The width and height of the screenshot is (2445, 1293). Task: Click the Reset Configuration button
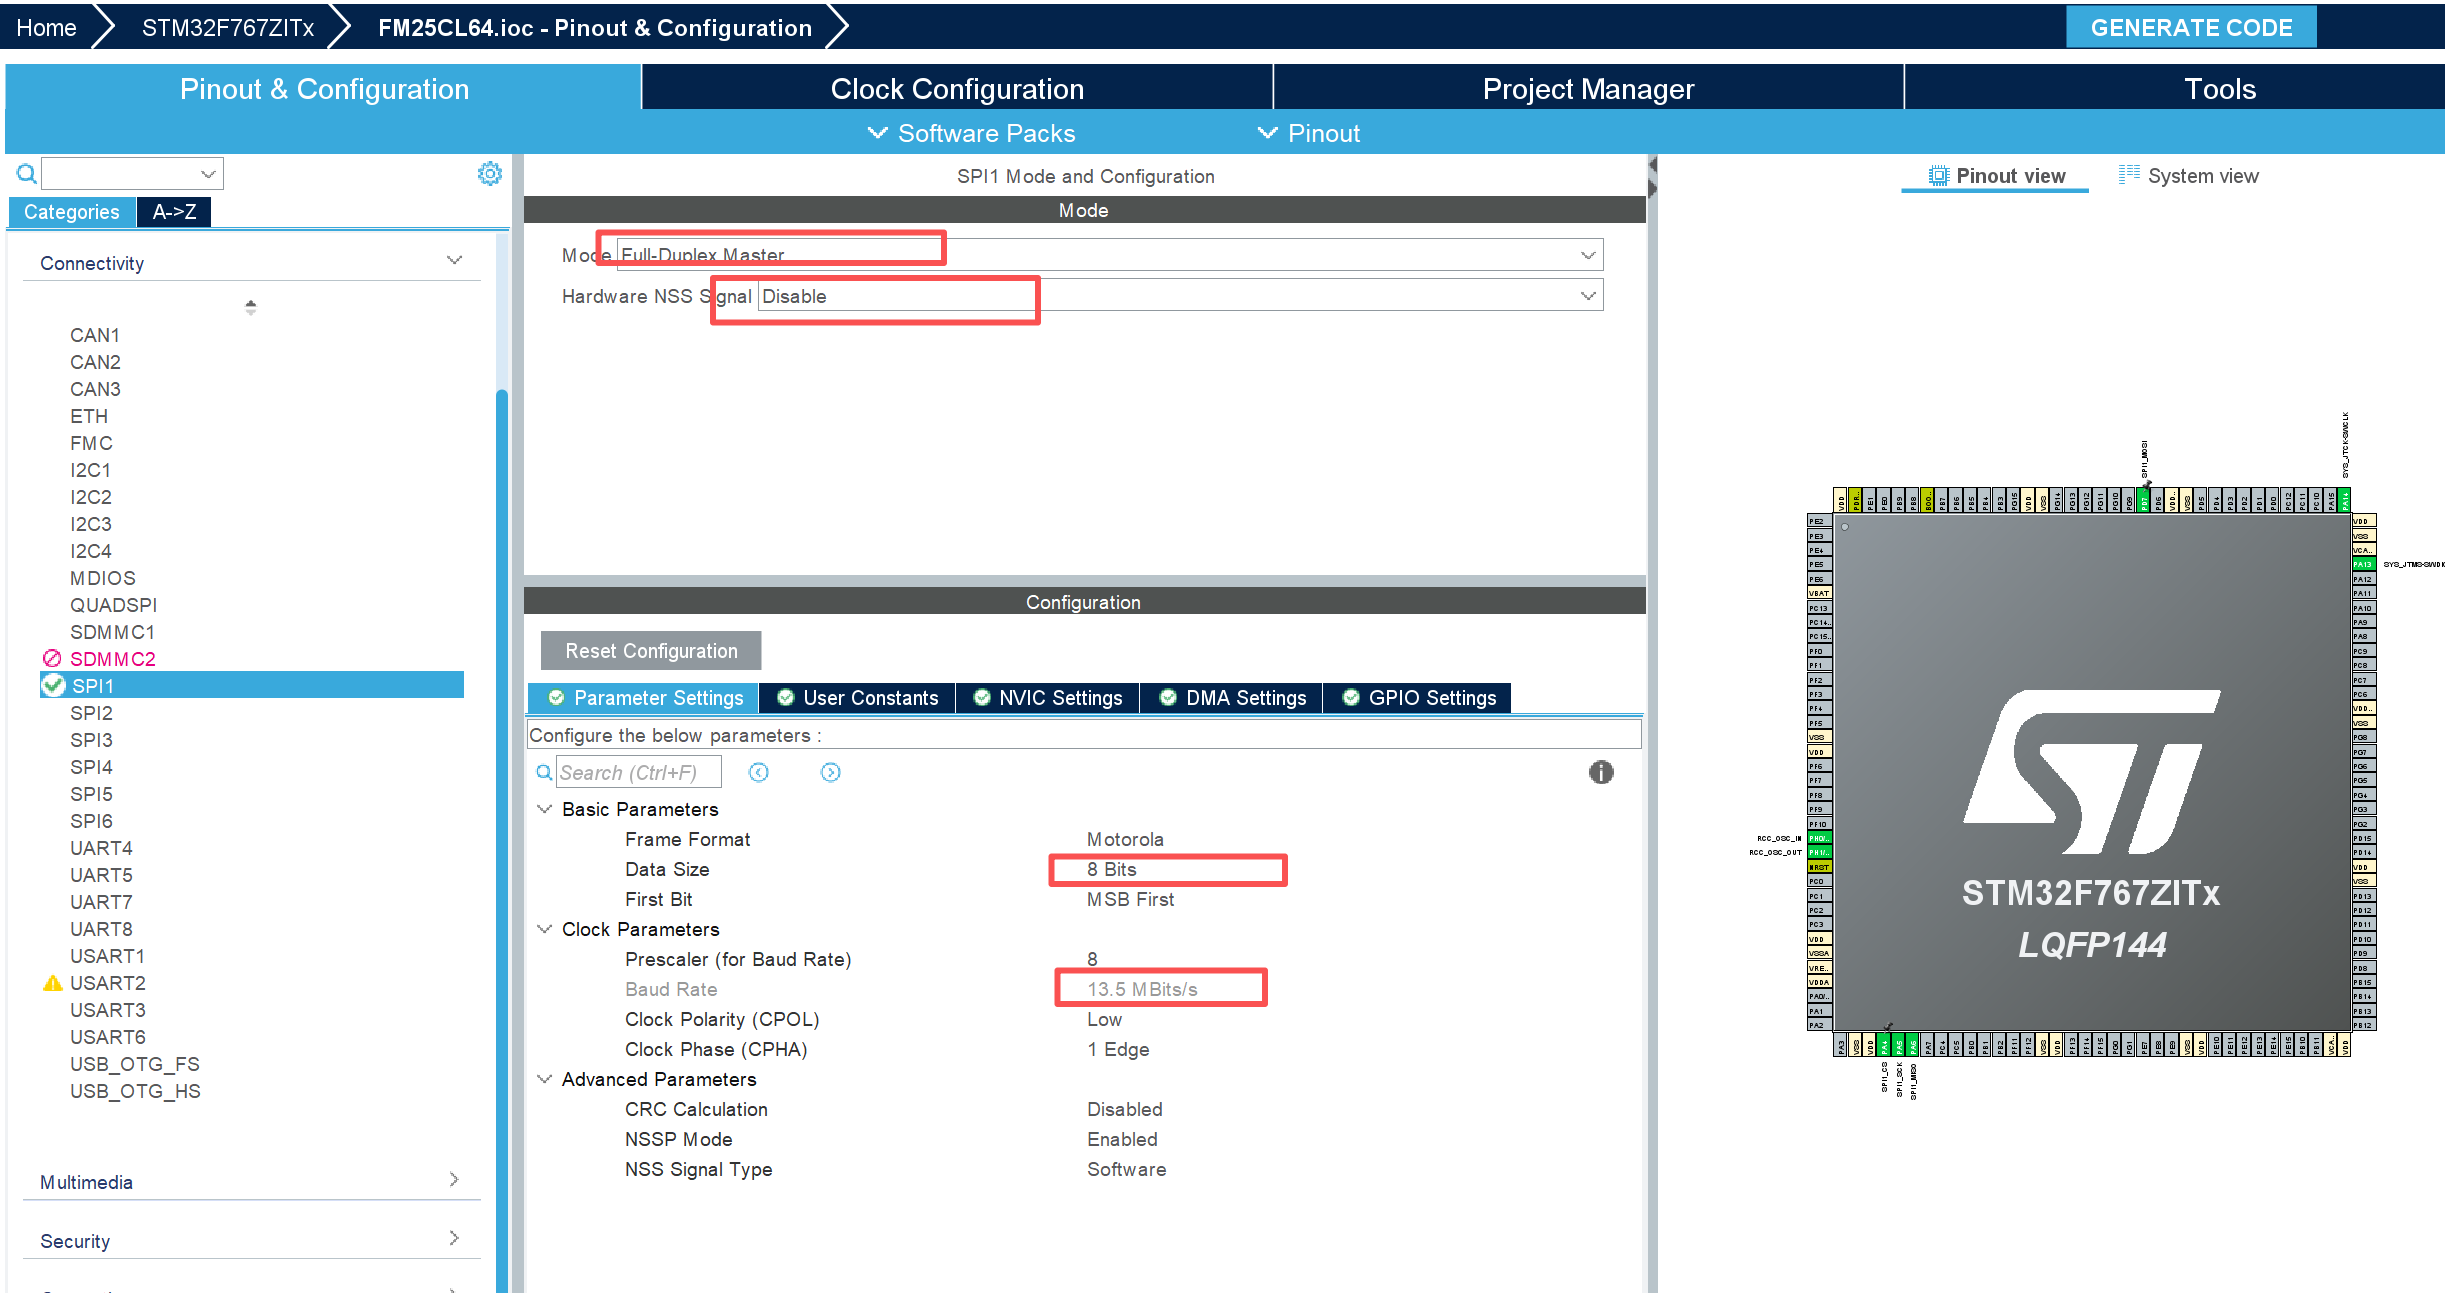point(651,651)
